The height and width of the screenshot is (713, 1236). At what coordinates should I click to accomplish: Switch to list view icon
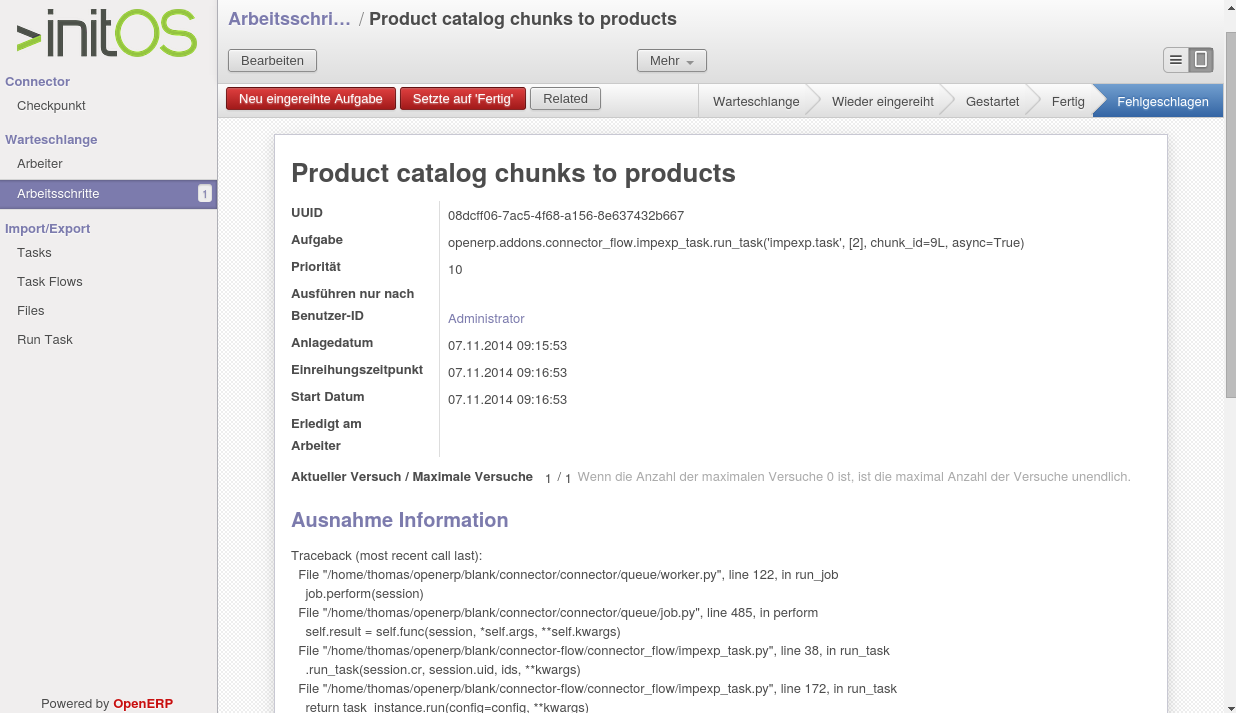[1176, 60]
